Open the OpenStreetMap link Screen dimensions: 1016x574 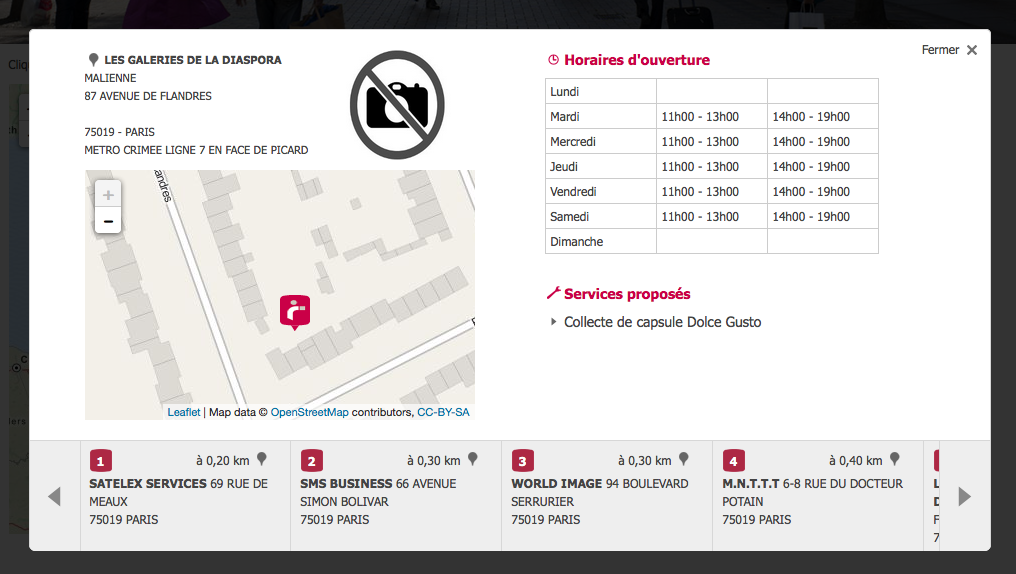click(309, 412)
